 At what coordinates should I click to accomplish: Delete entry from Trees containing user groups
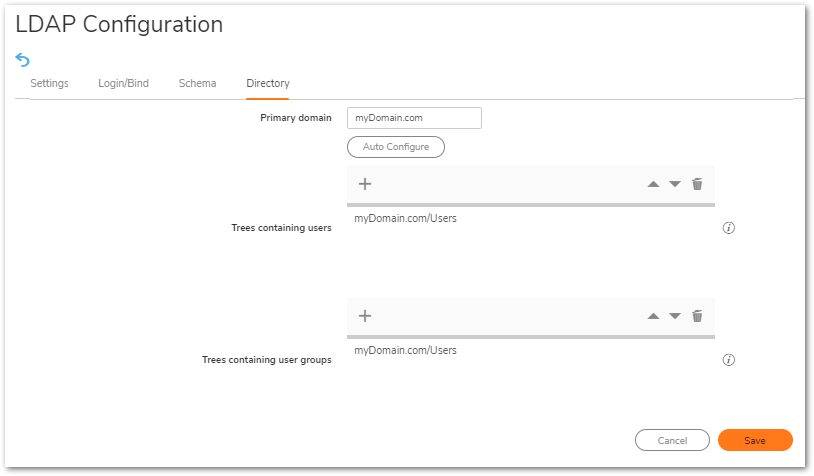697,316
